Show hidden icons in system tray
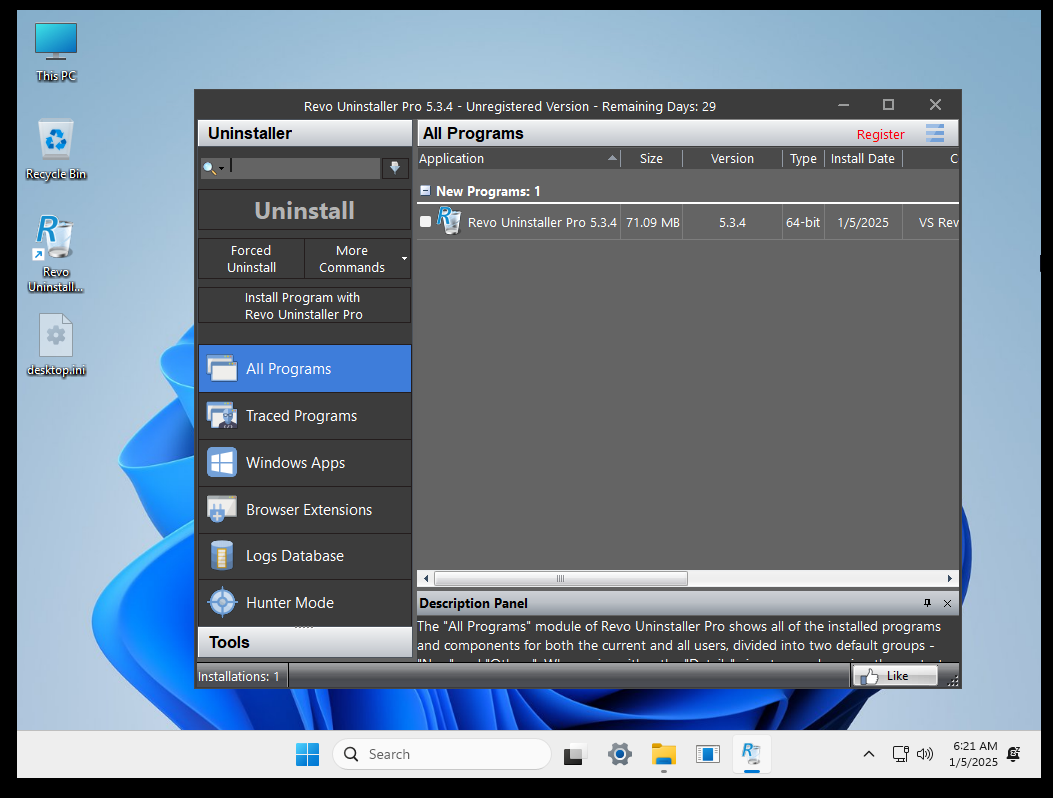Image resolution: width=1053 pixels, height=798 pixels. coord(868,754)
